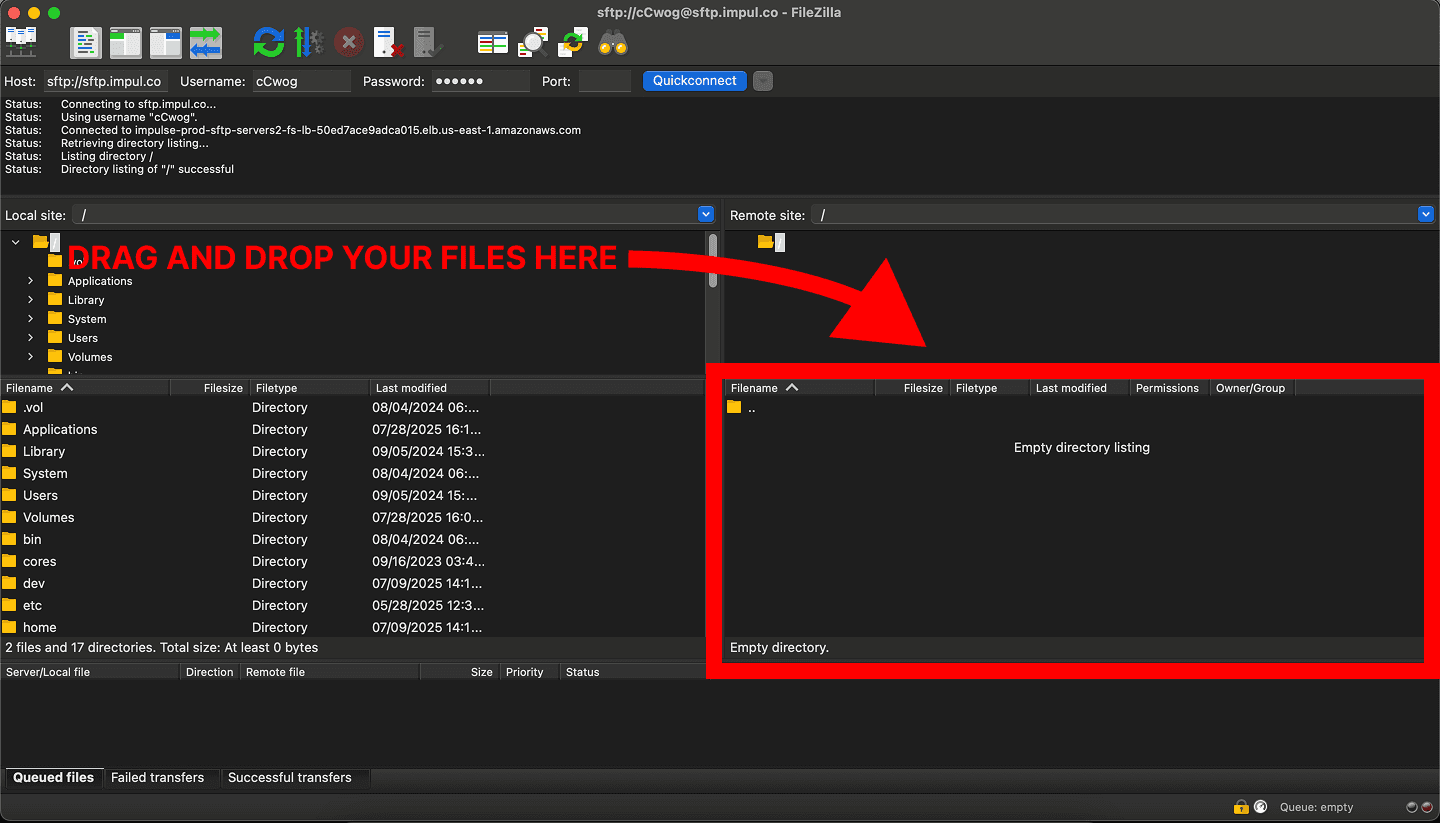Sort local files by Last modified column
Viewport: 1440px width, 823px height.
click(x=428, y=388)
